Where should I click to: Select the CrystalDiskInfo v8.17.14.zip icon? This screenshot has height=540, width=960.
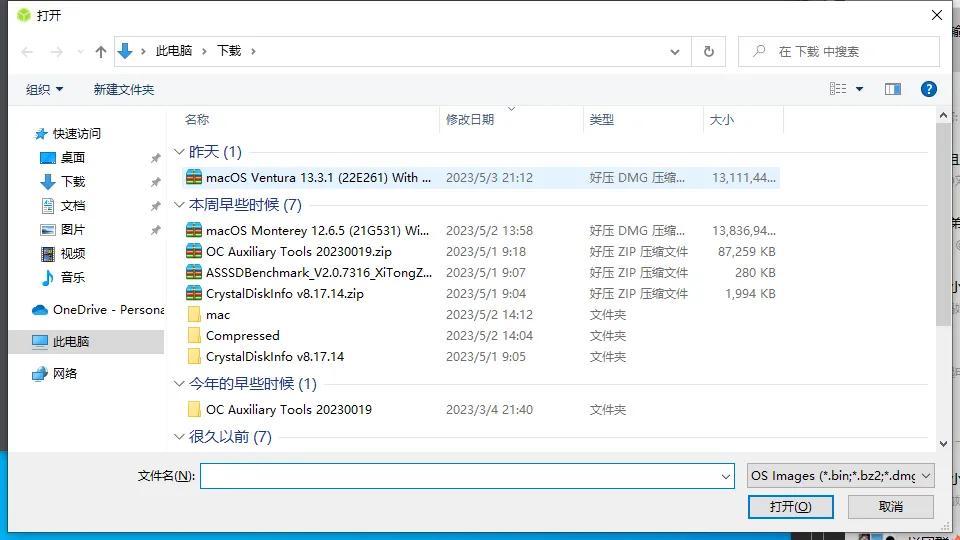194,293
